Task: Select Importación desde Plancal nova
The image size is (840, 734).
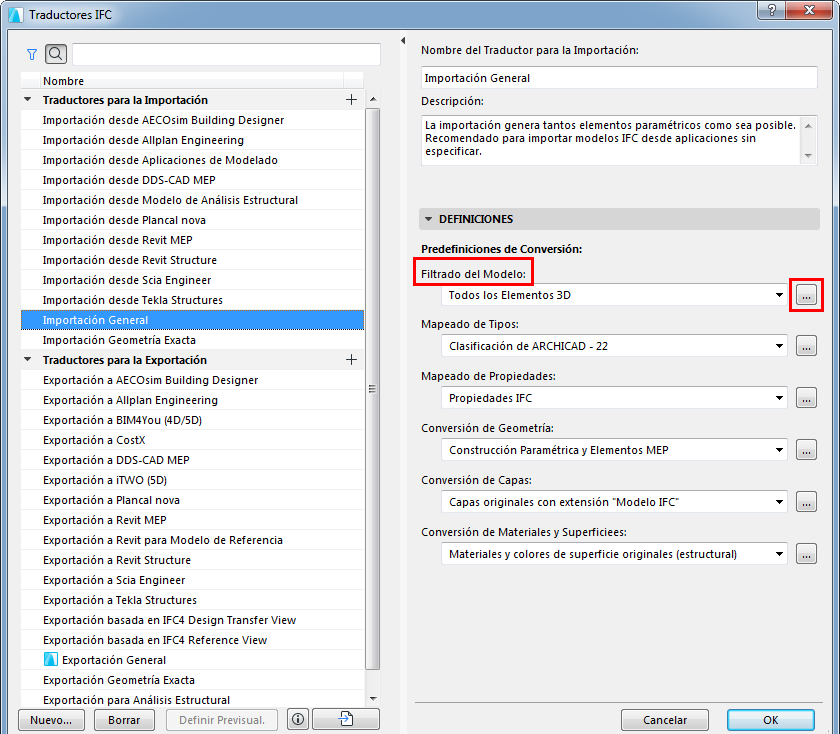Action: point(192,220)
